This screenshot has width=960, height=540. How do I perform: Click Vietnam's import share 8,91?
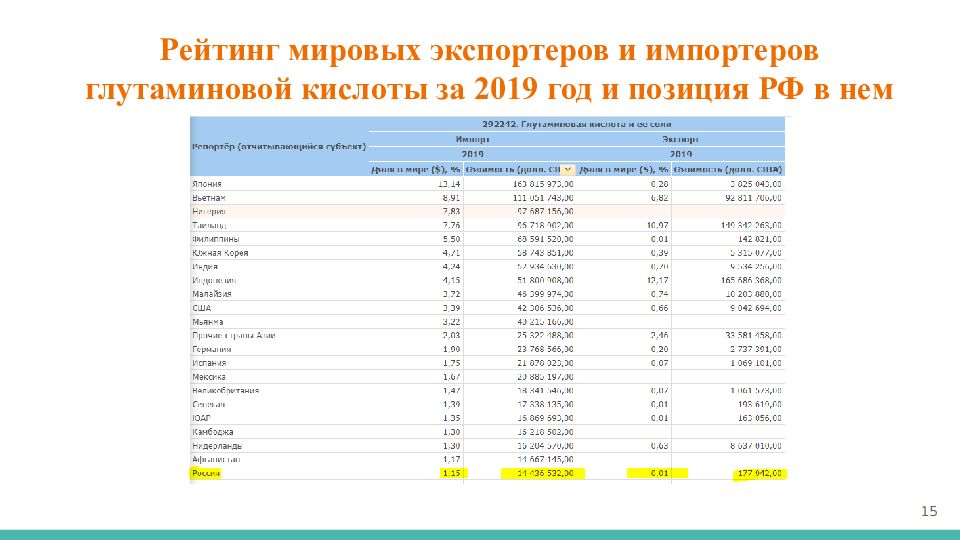coord(451,198)
